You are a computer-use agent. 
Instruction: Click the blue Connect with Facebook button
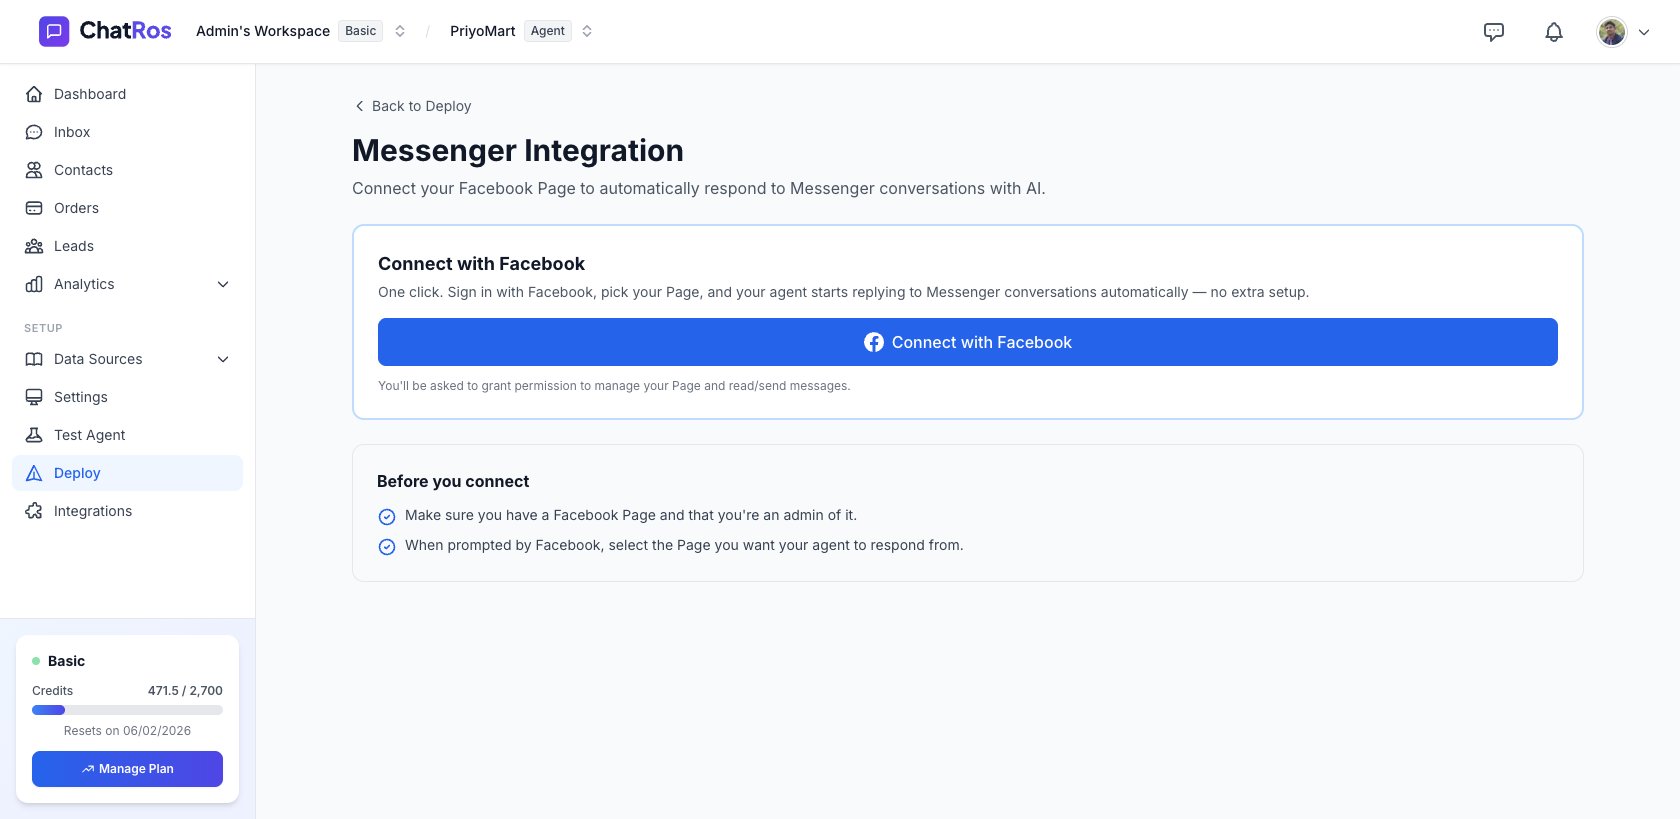967,342
